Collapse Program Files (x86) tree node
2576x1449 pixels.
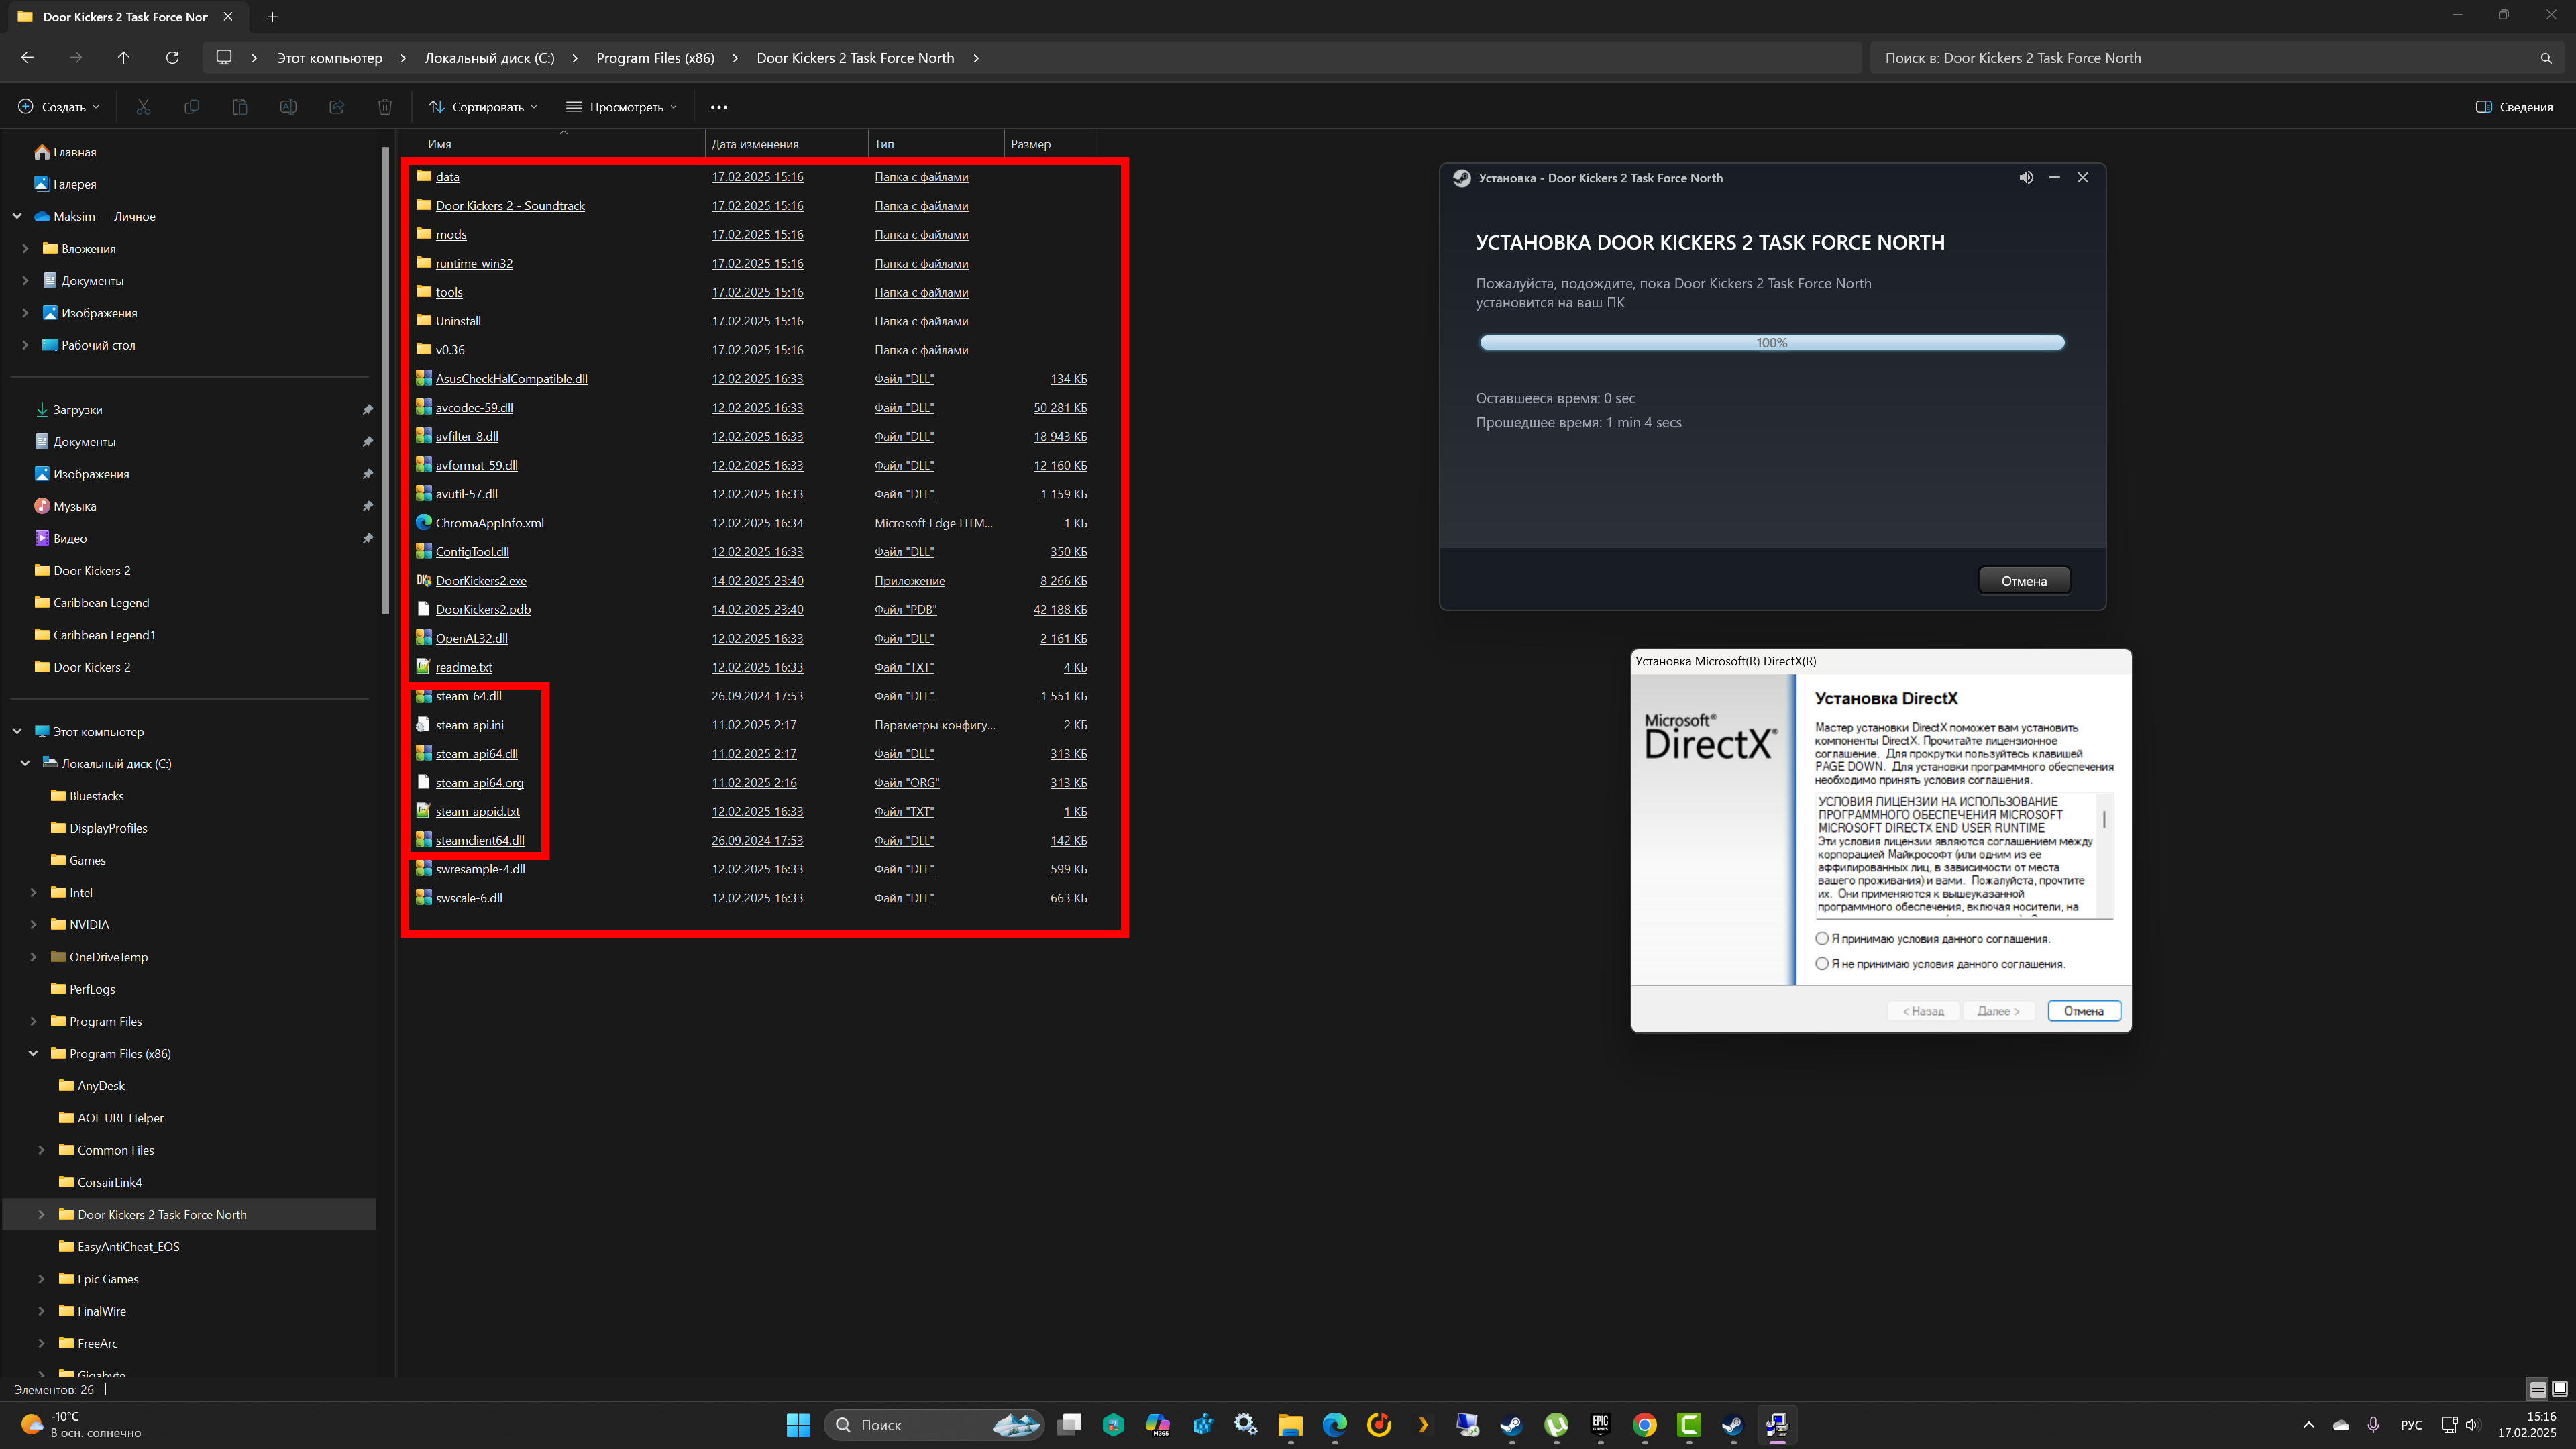tap(33, 1054)
